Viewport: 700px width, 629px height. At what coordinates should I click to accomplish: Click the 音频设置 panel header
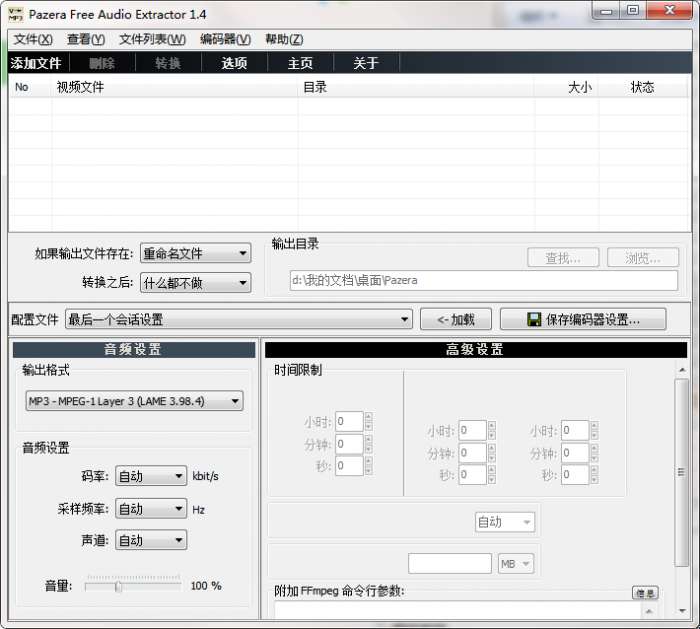pyautogui.click(x=133, y=350)
